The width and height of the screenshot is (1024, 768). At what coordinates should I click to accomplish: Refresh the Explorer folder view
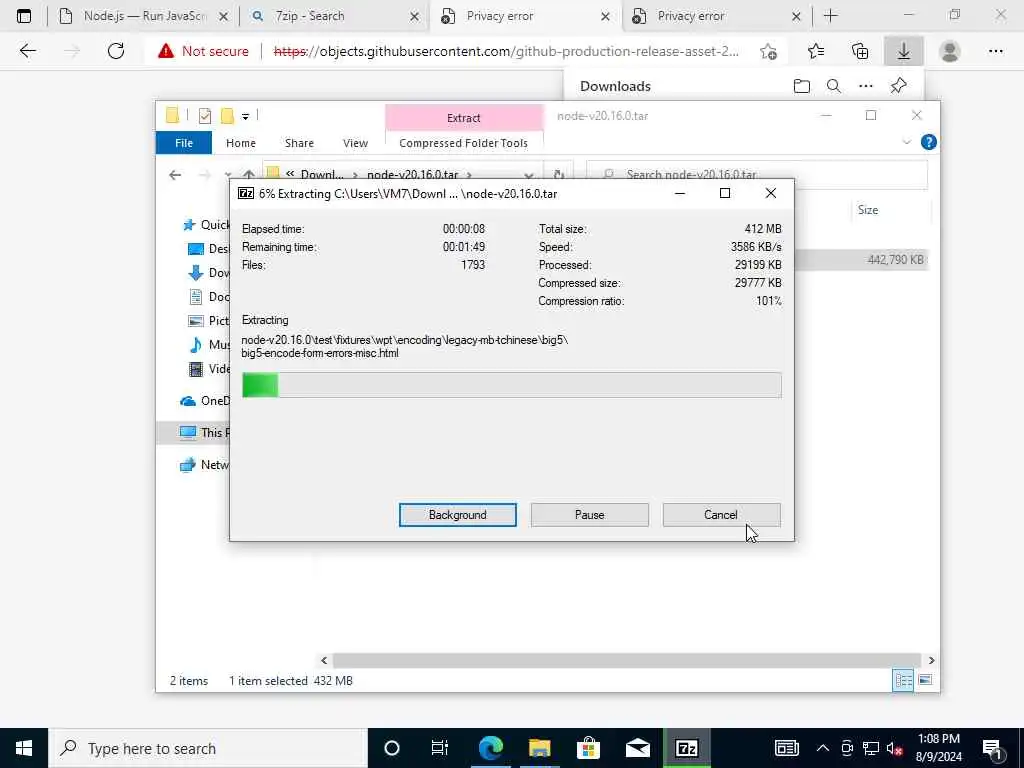pos(559,174)
